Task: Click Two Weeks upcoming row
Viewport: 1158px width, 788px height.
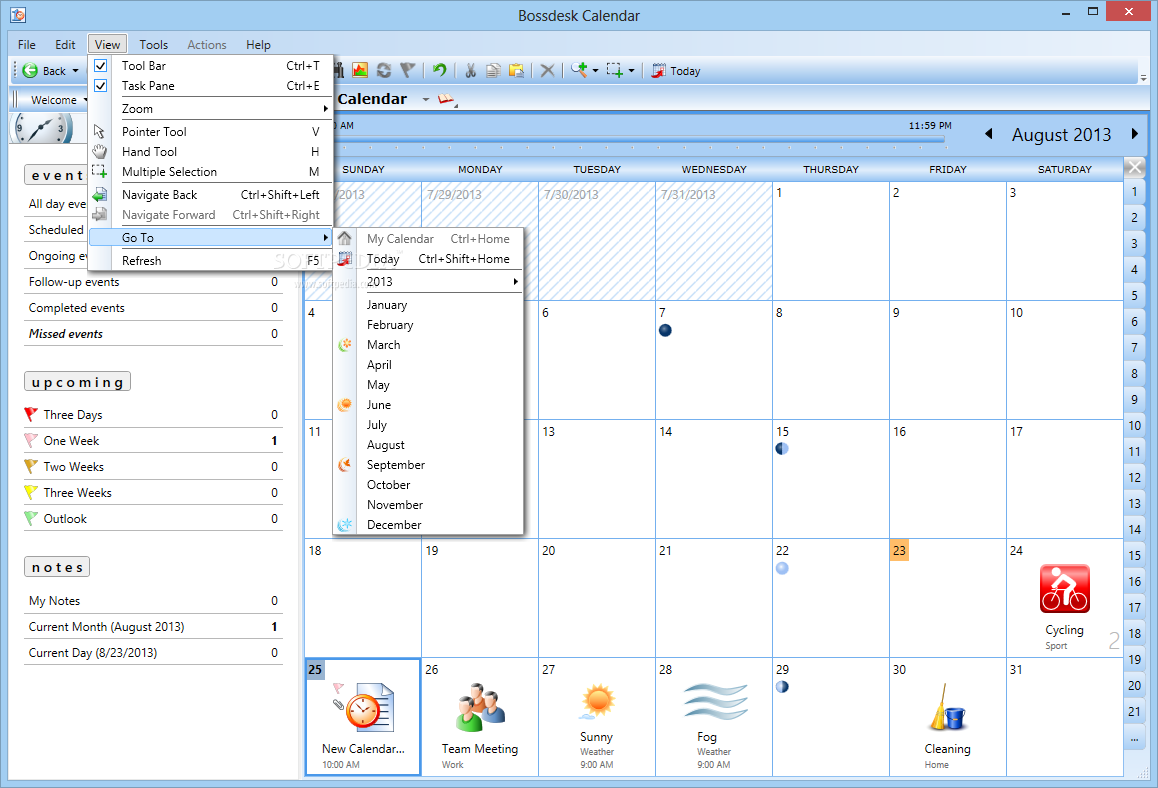Action: pos(153,467)
